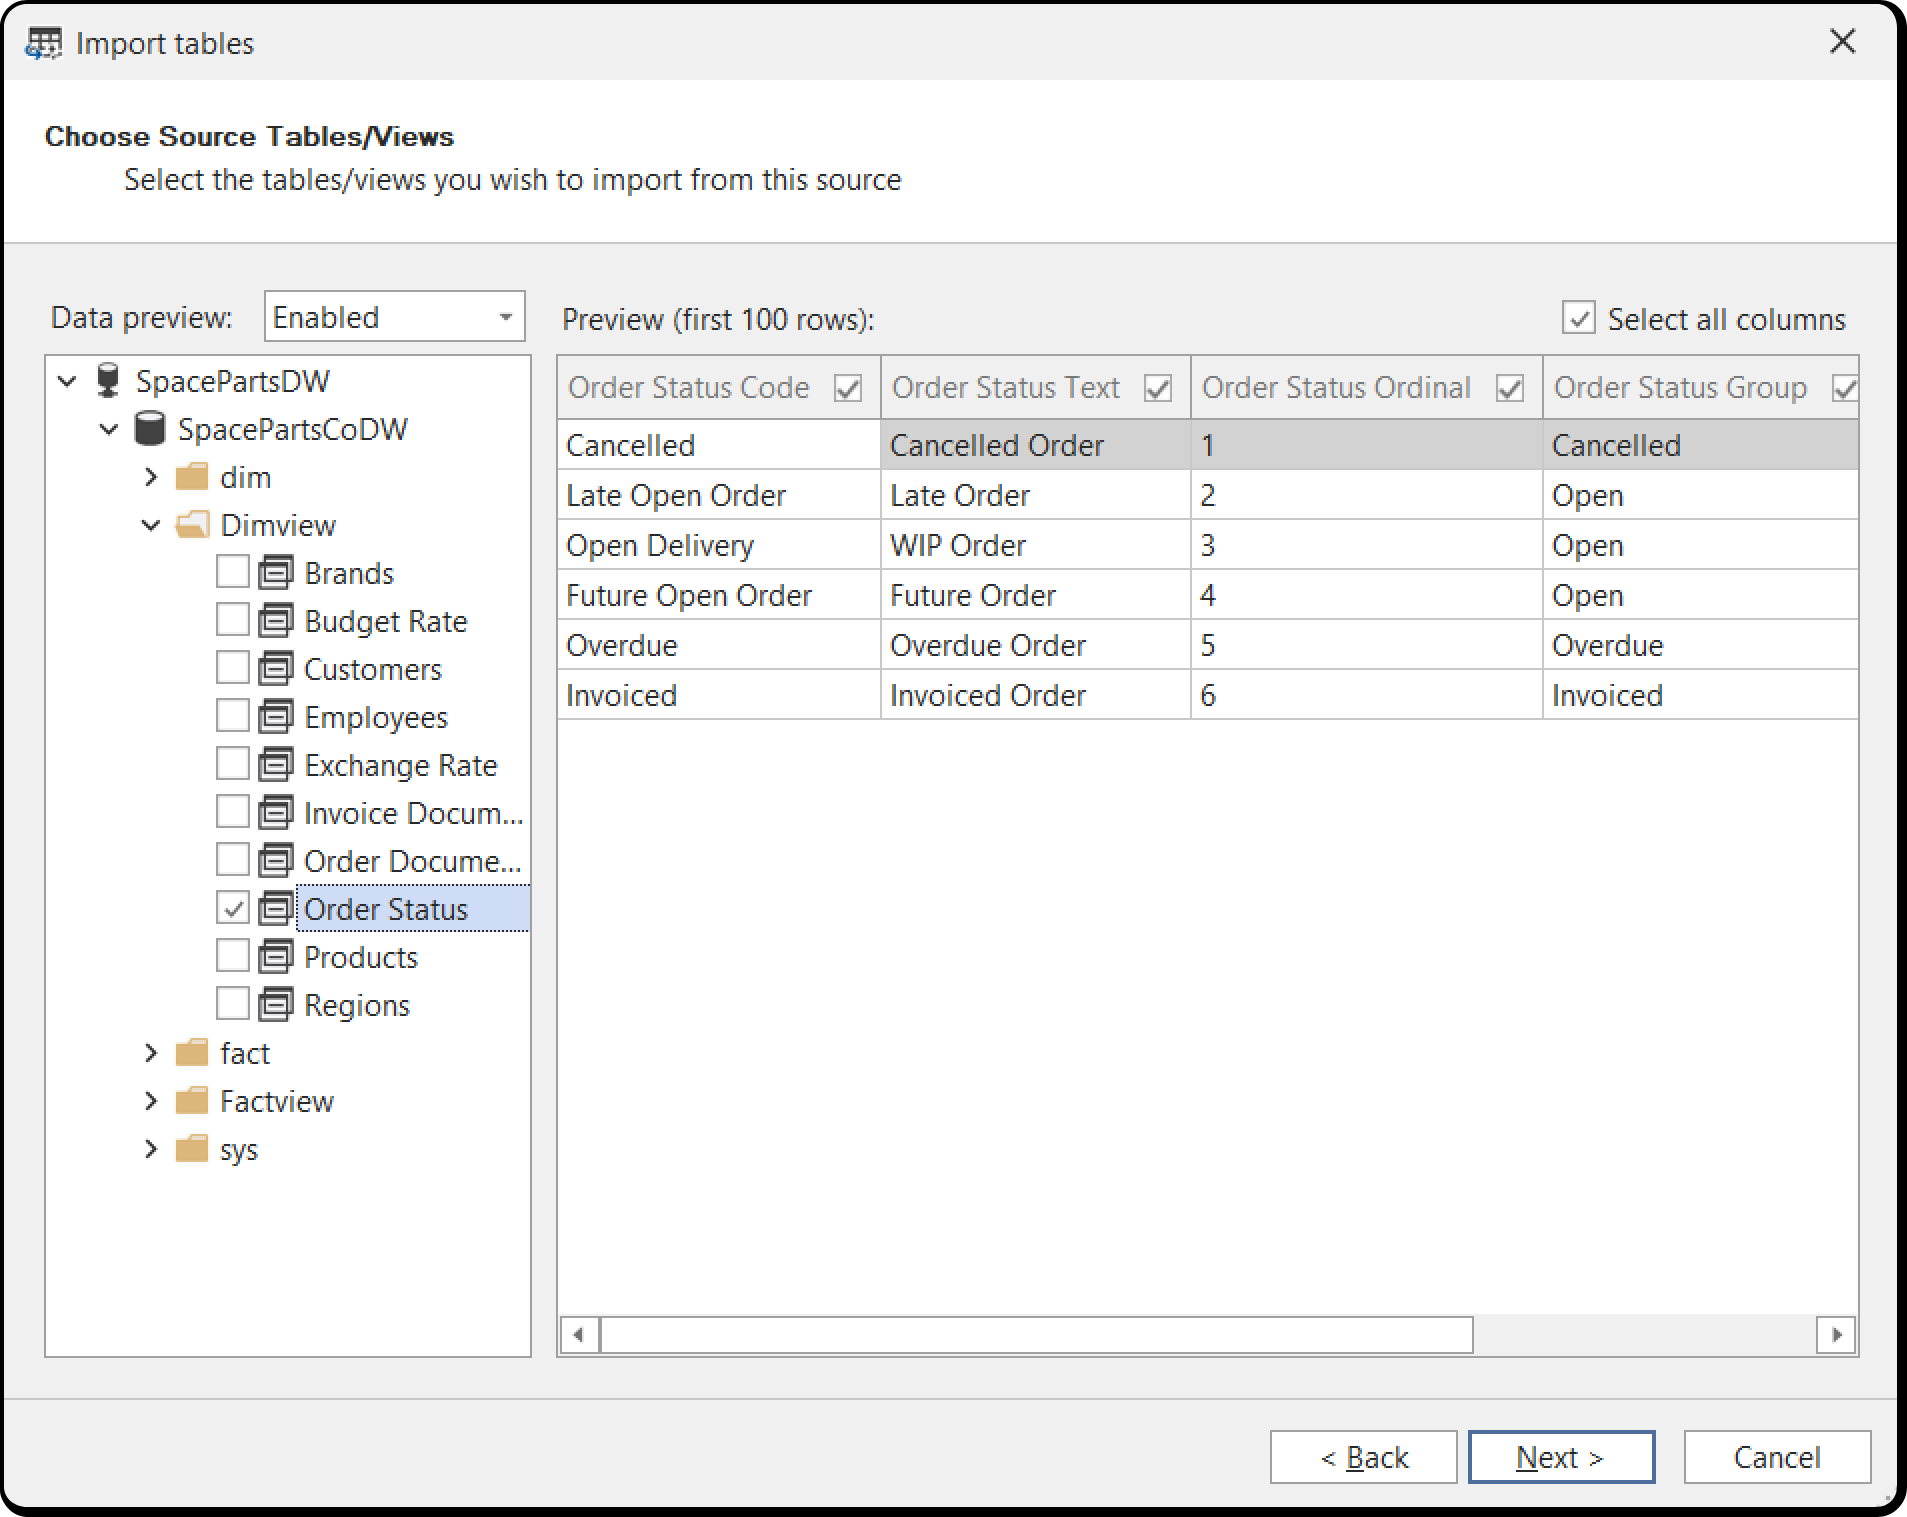Click the Import tables window icon
Viewport: 1907px width, 1517px height.
[x=43, y=44]
